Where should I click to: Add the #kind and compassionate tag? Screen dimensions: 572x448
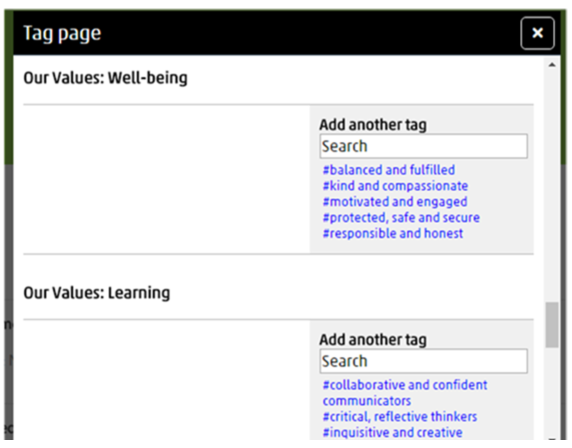[395, 186]
